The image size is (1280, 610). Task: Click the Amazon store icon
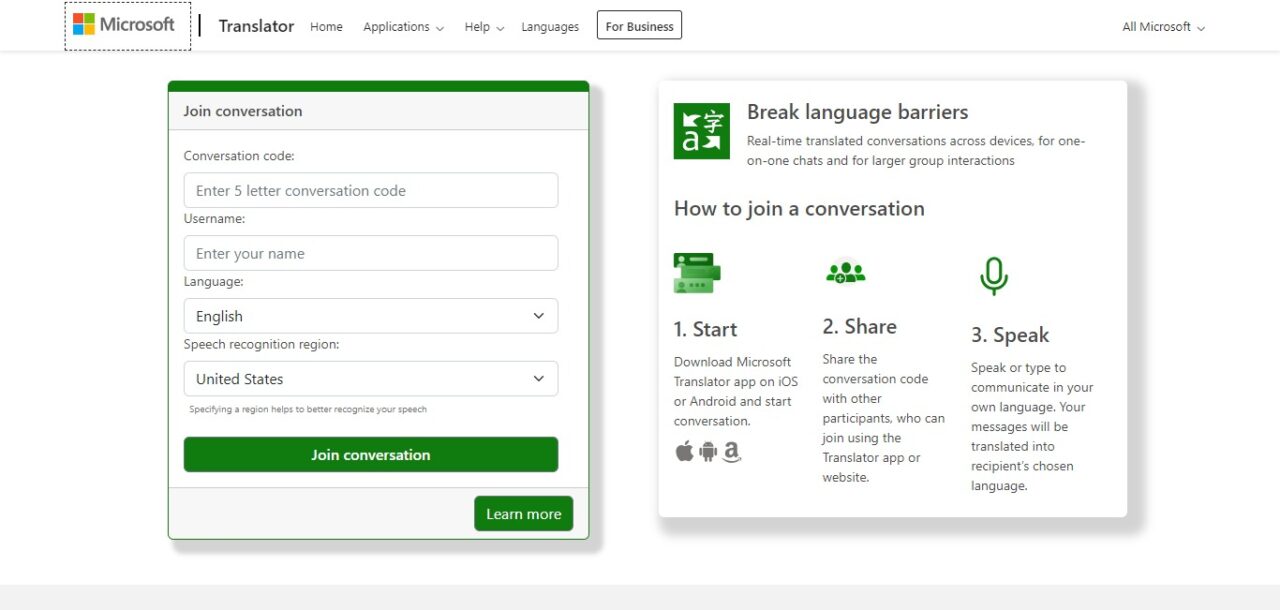click(732, 452)
